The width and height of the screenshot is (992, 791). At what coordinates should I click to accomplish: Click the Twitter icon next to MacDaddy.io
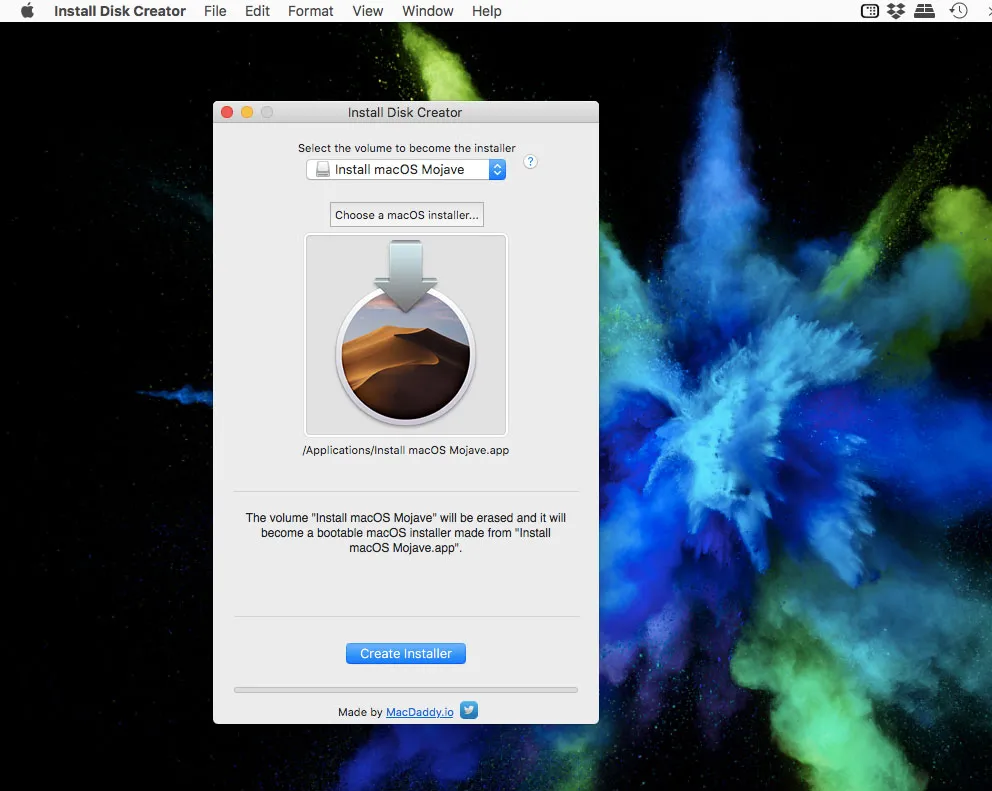coord(468,710)
